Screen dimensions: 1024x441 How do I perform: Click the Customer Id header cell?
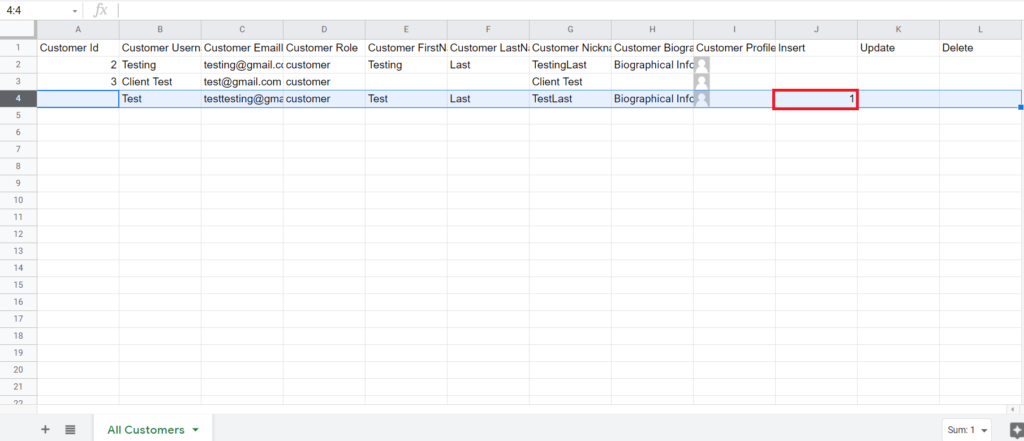(x=78, y=48)
